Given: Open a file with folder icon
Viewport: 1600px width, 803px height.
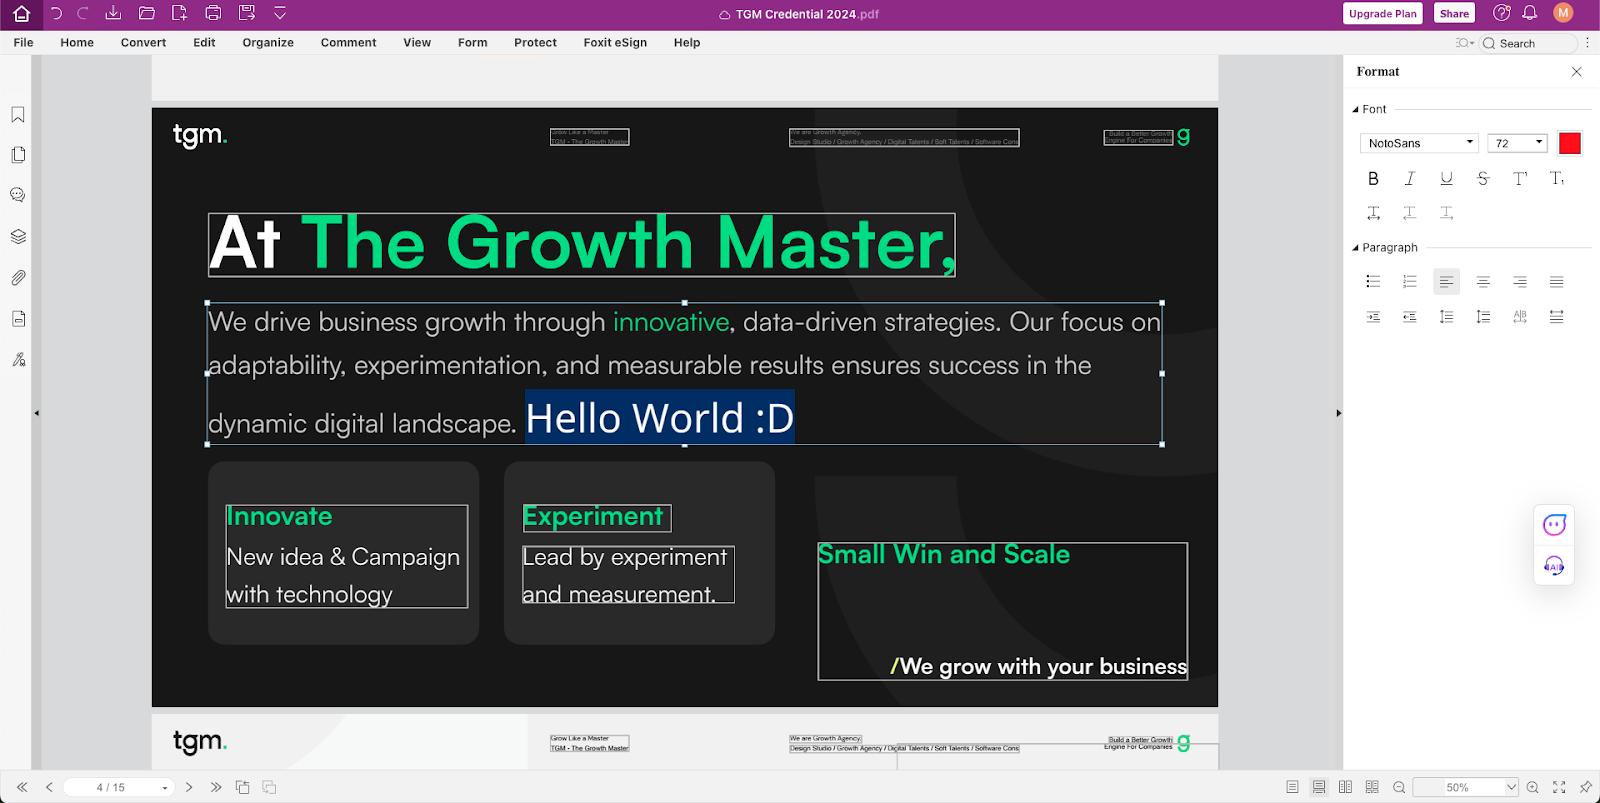Looking at the screenshot, I should click(146, 14).
